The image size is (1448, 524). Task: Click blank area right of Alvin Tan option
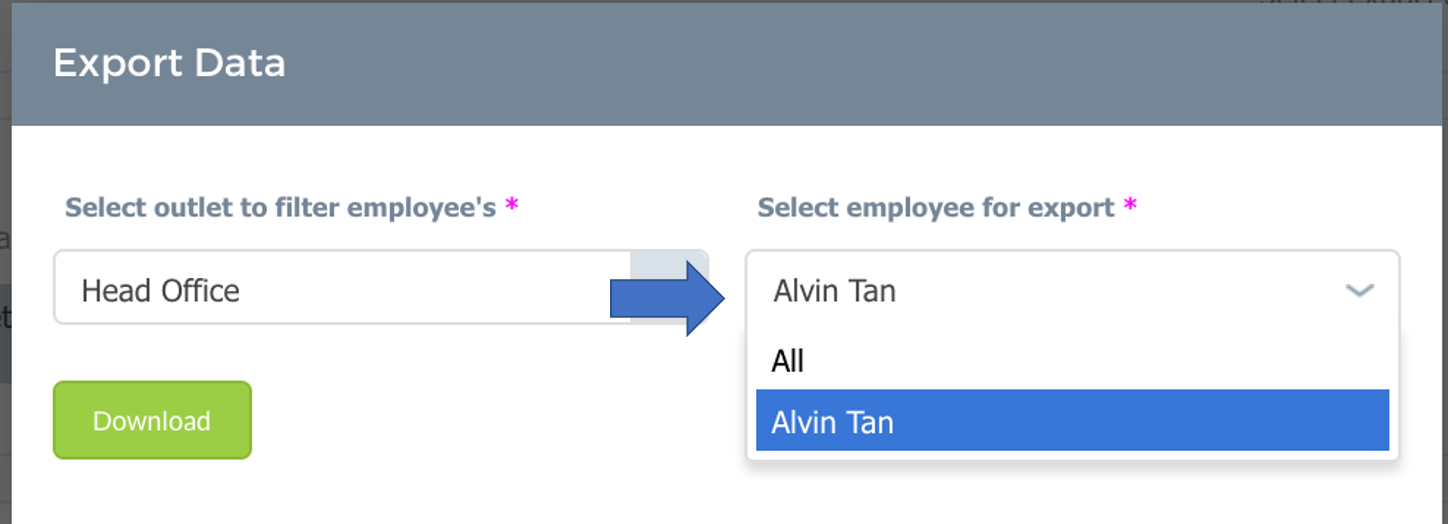(x=1140, y=421)
